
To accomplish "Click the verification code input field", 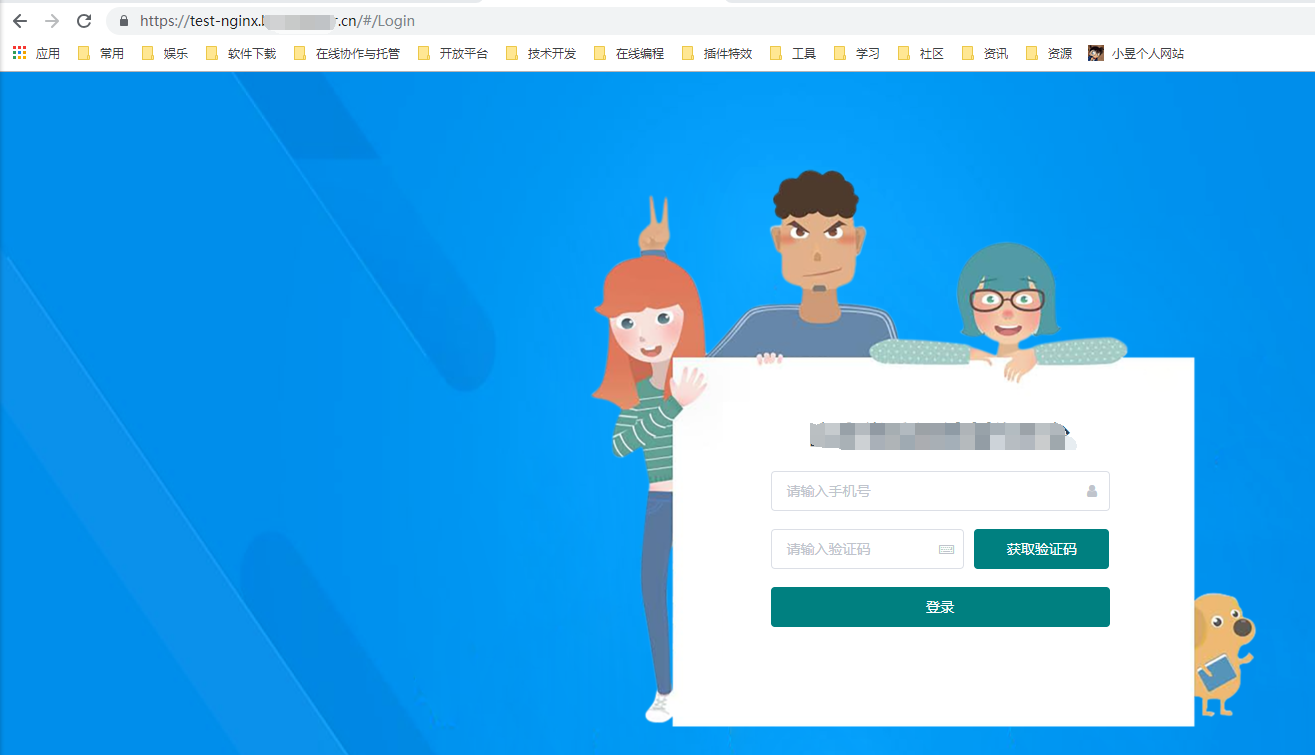I will click(x=867, y=549).
